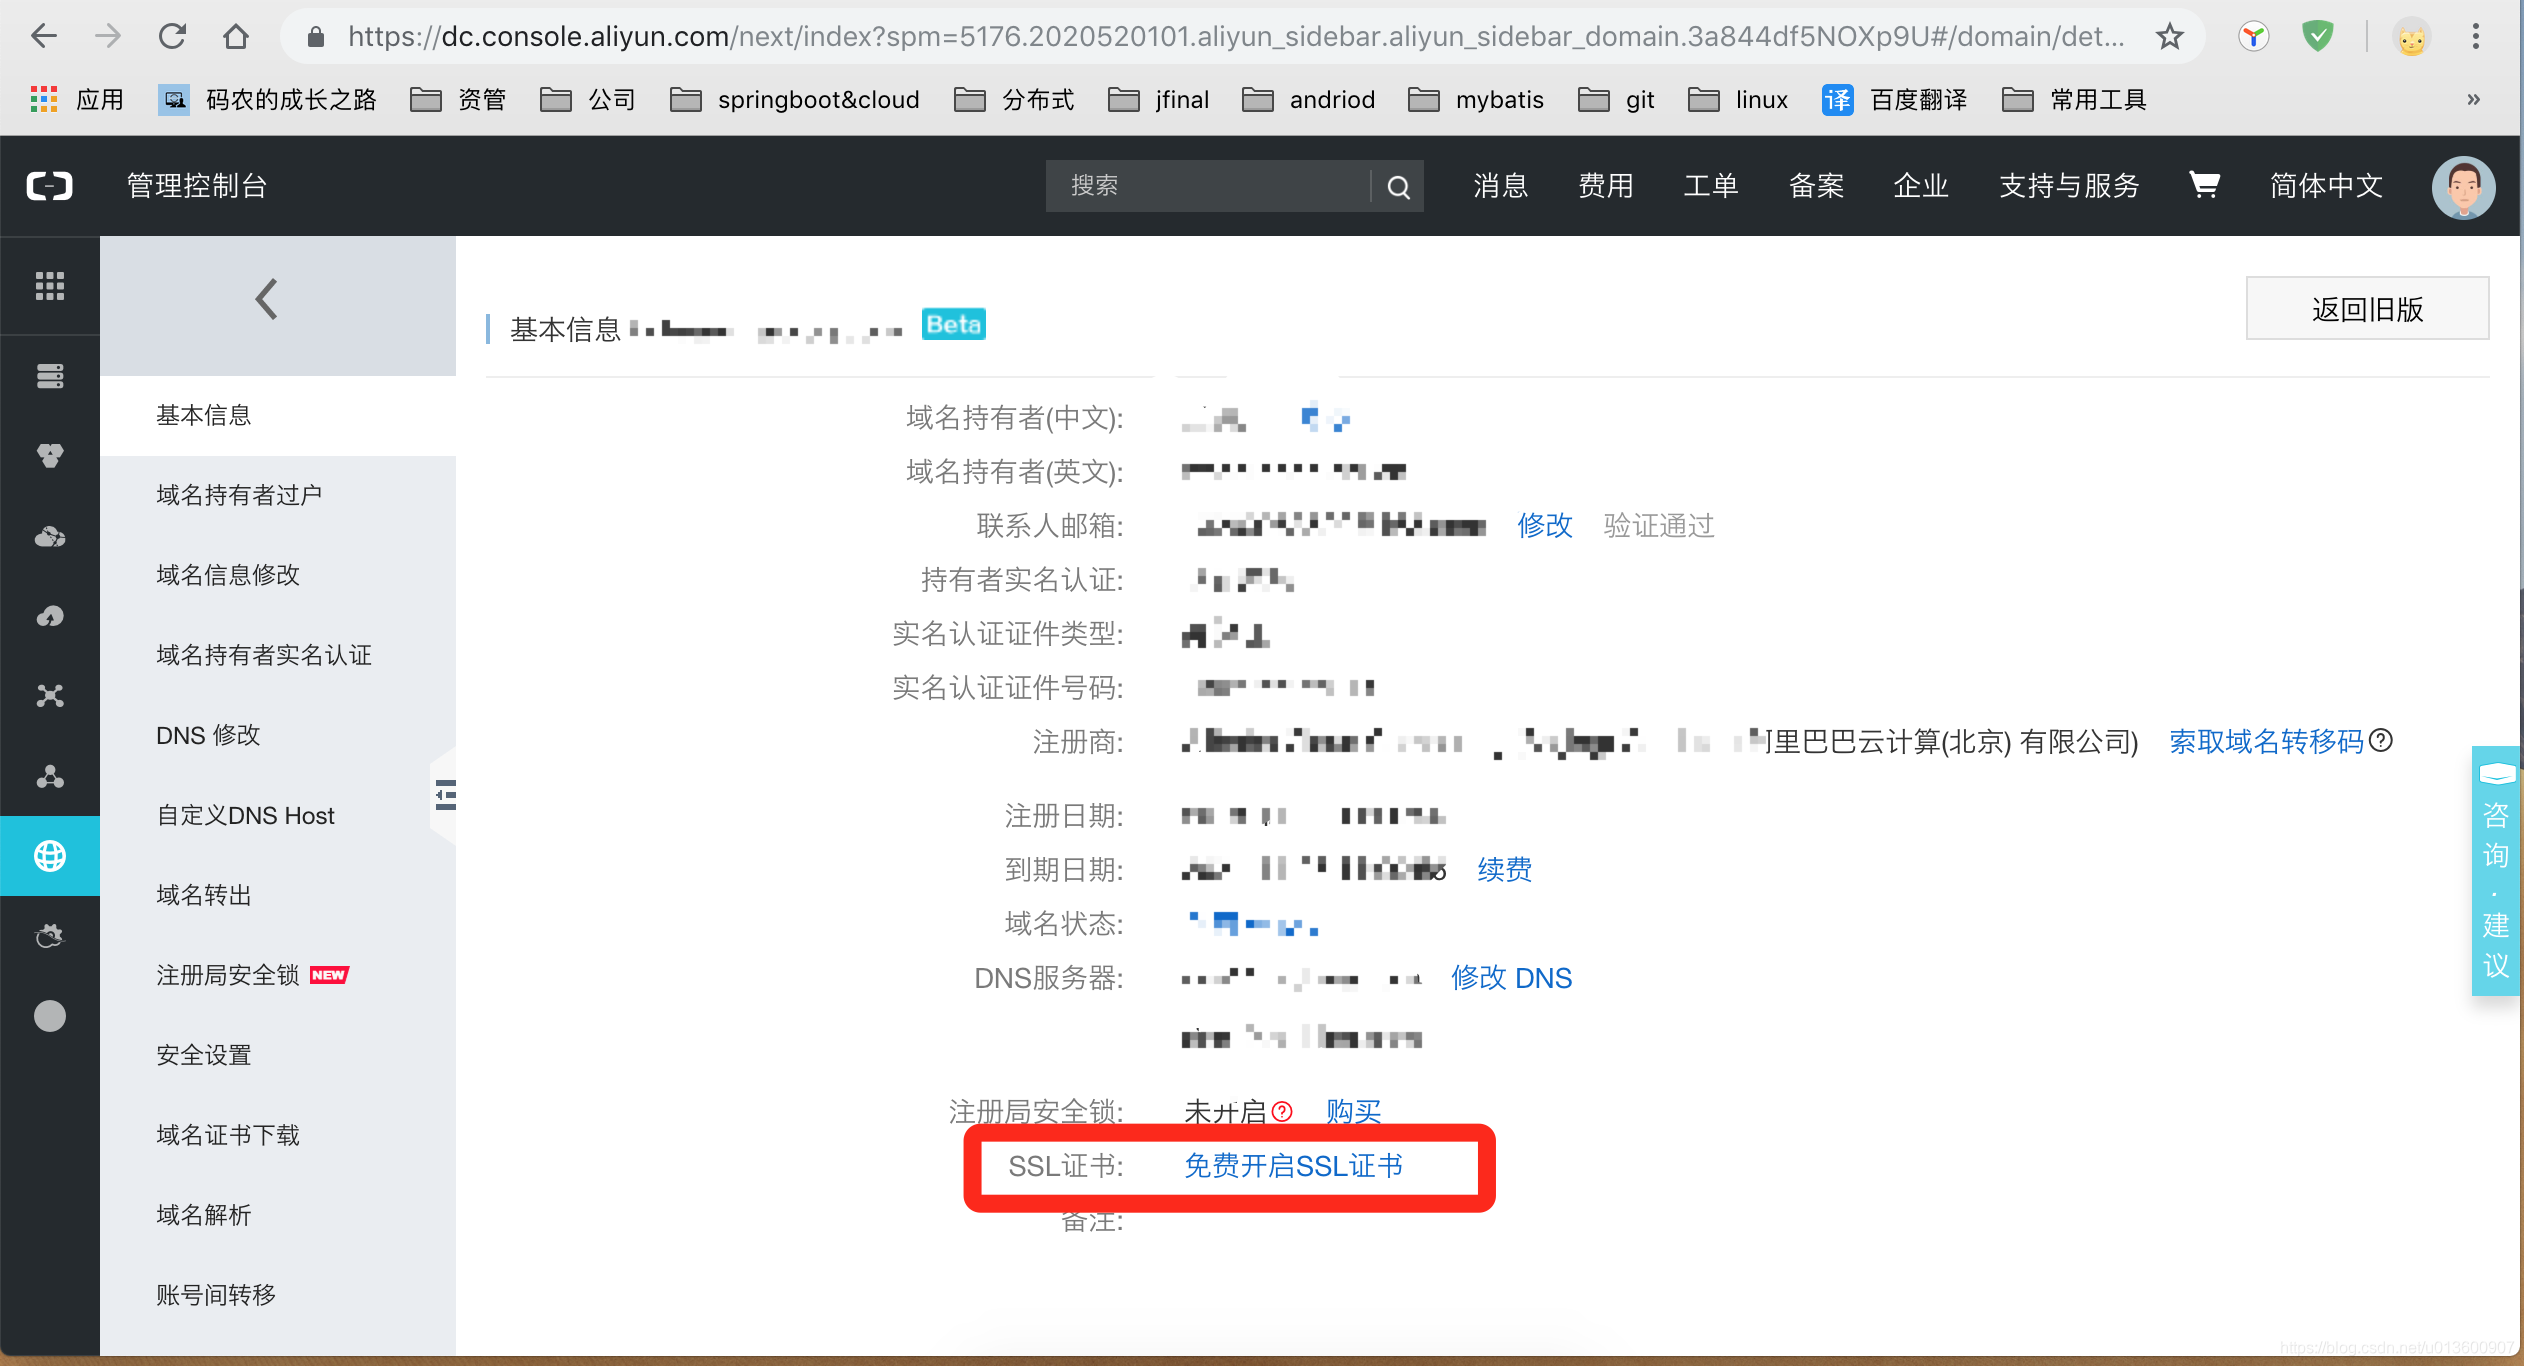Show more bookmarks with double chevron
The height and width of the screenshot is (1366, 2524).
click(2473, 99)
